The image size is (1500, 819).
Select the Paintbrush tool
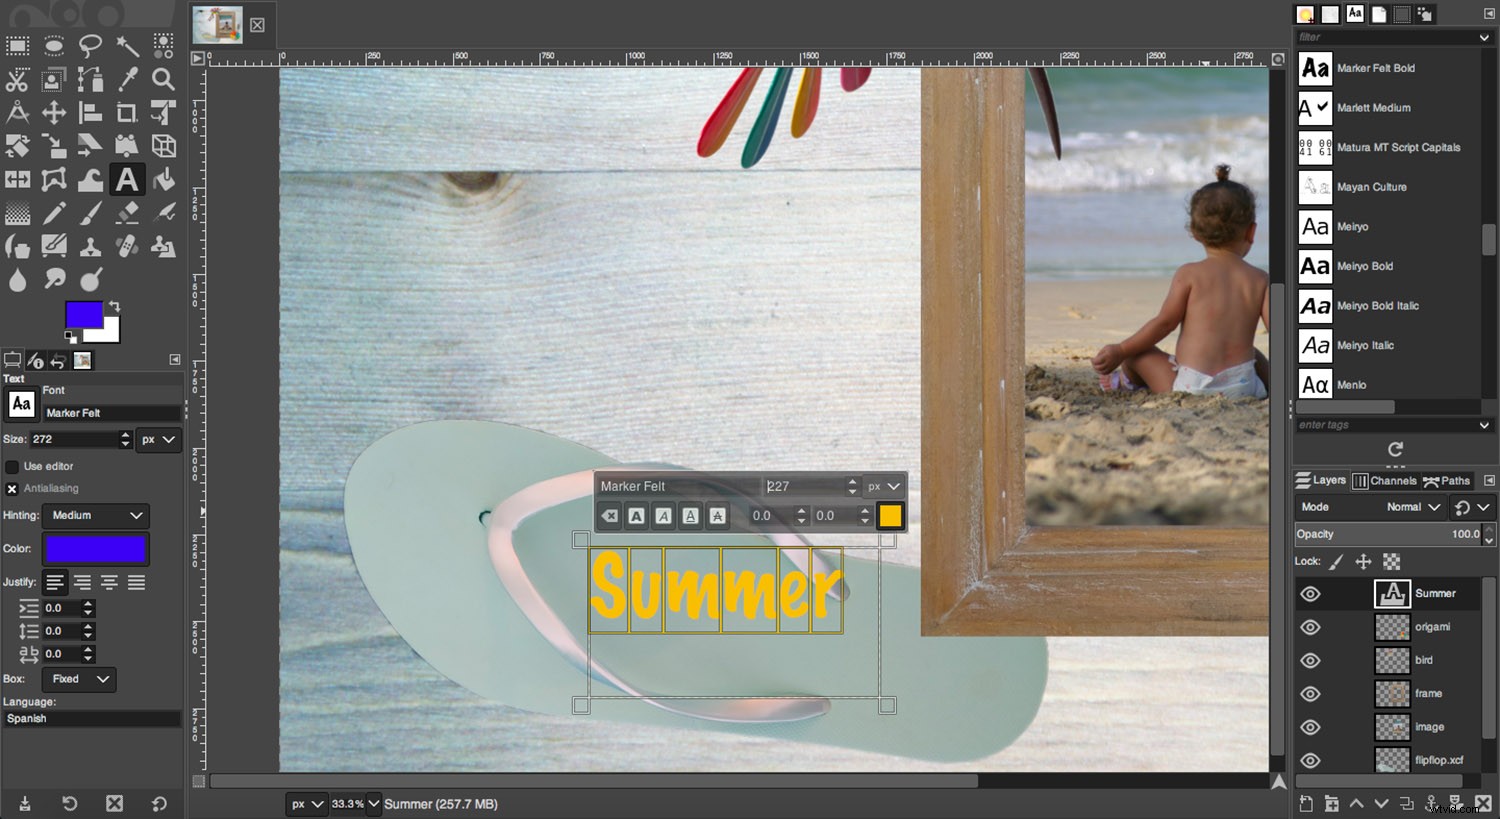click(91, 212)
